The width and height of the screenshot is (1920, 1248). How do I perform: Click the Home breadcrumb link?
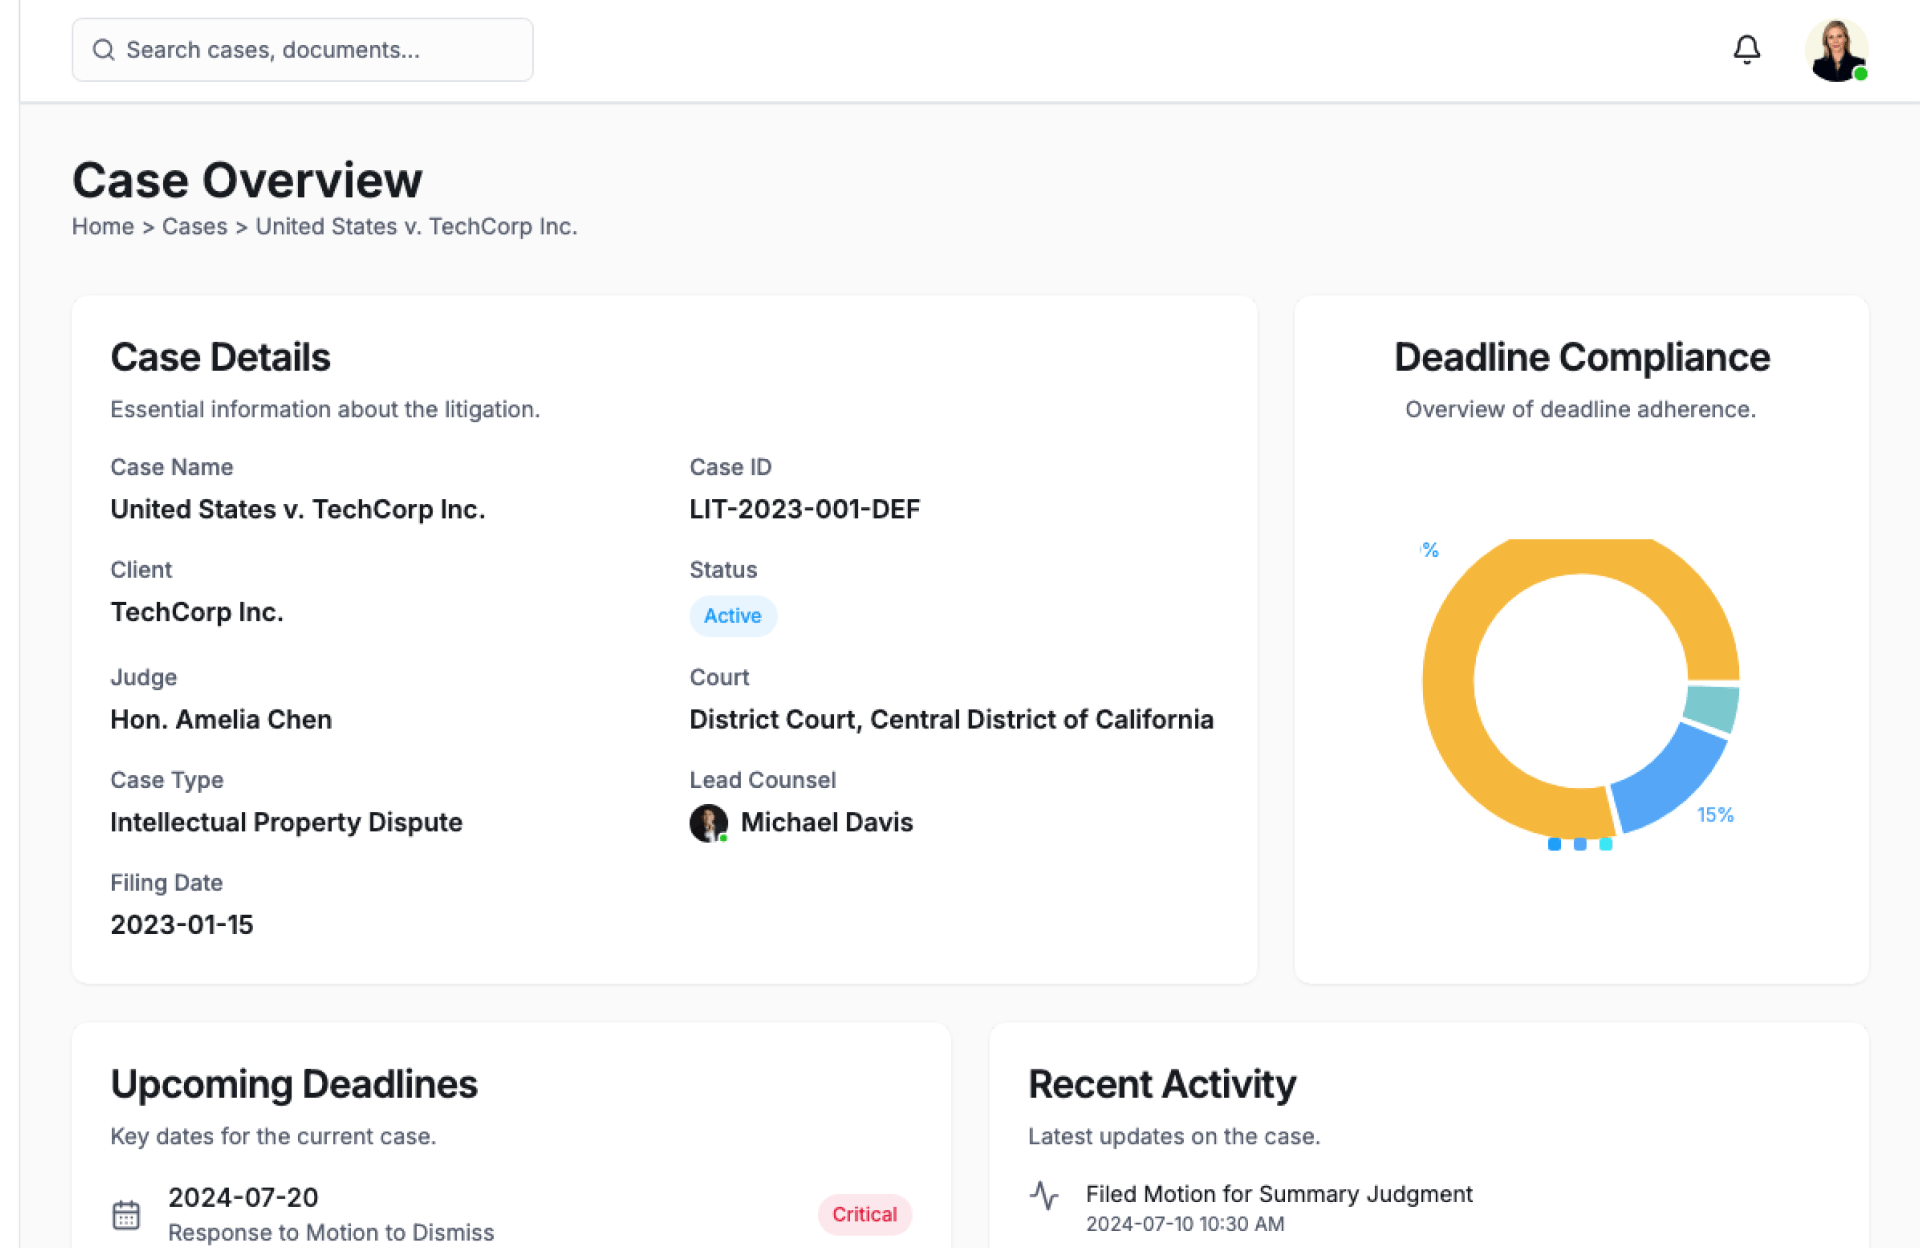[102, 227]
